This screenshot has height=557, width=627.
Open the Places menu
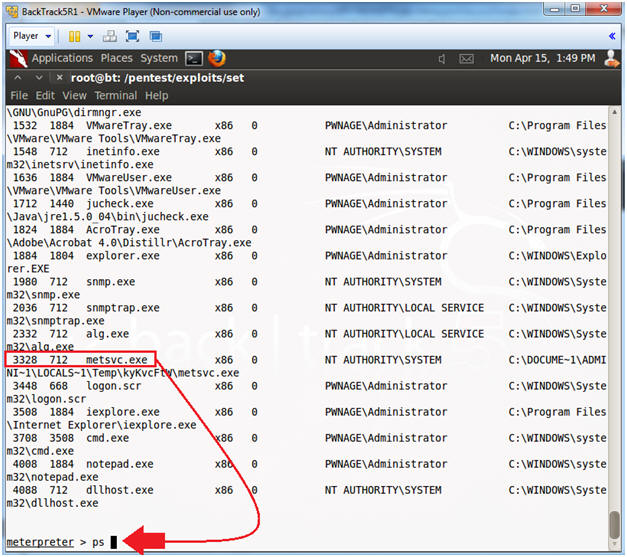116,58
